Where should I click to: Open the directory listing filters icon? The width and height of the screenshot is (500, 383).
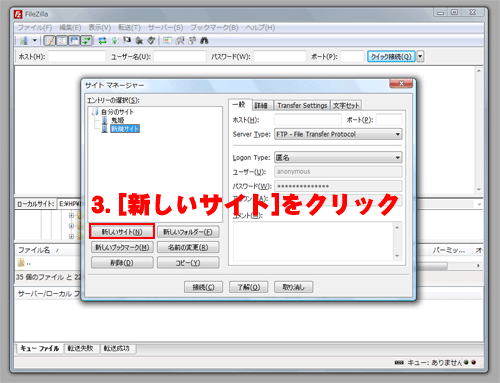click(167, 41)
